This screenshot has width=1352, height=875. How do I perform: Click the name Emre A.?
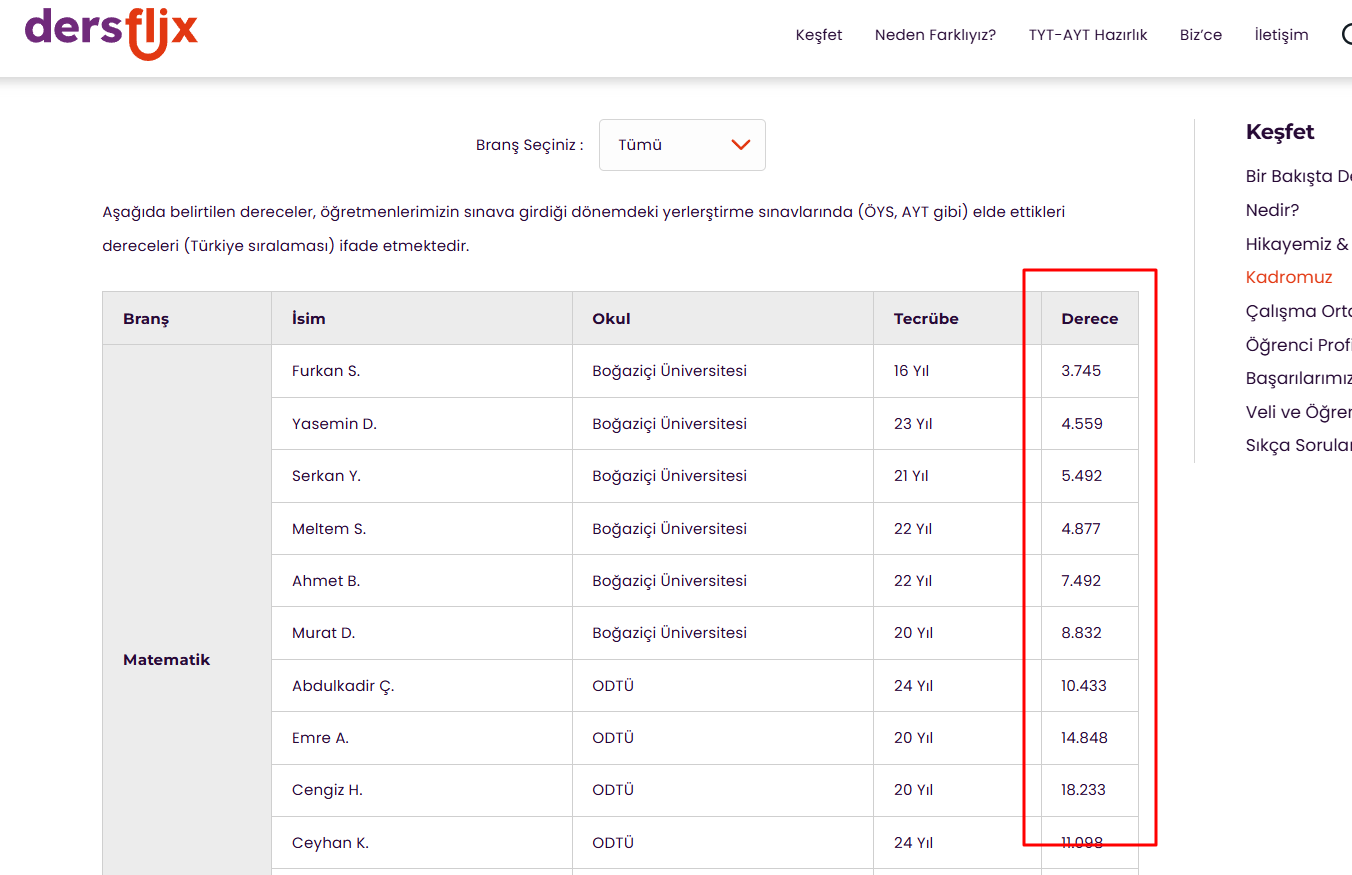coord(320,738)
